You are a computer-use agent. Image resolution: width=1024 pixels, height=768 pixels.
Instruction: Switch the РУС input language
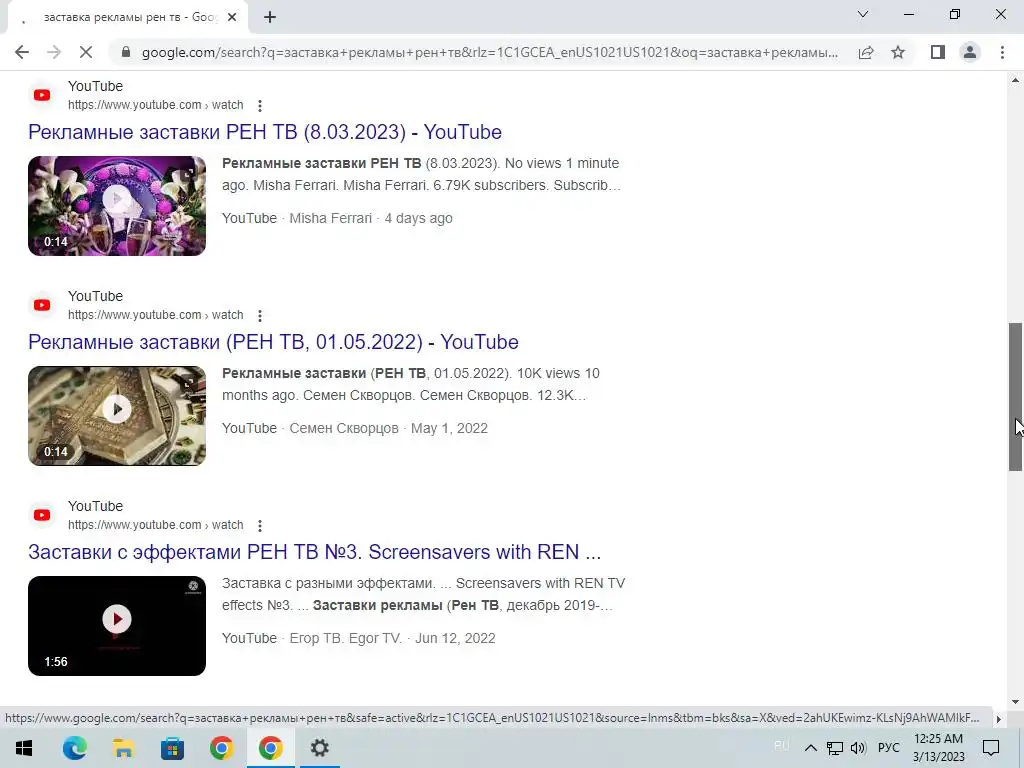(x=888, y=748)
